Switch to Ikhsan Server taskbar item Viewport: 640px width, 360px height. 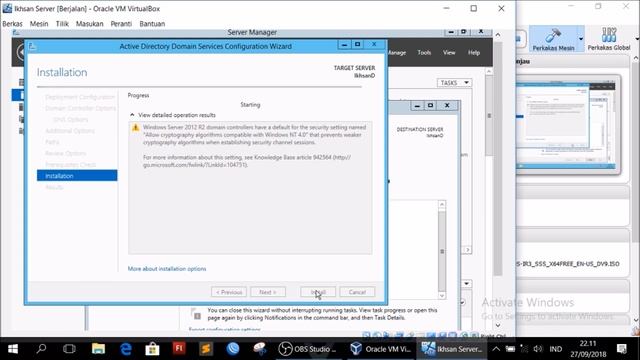452,349
